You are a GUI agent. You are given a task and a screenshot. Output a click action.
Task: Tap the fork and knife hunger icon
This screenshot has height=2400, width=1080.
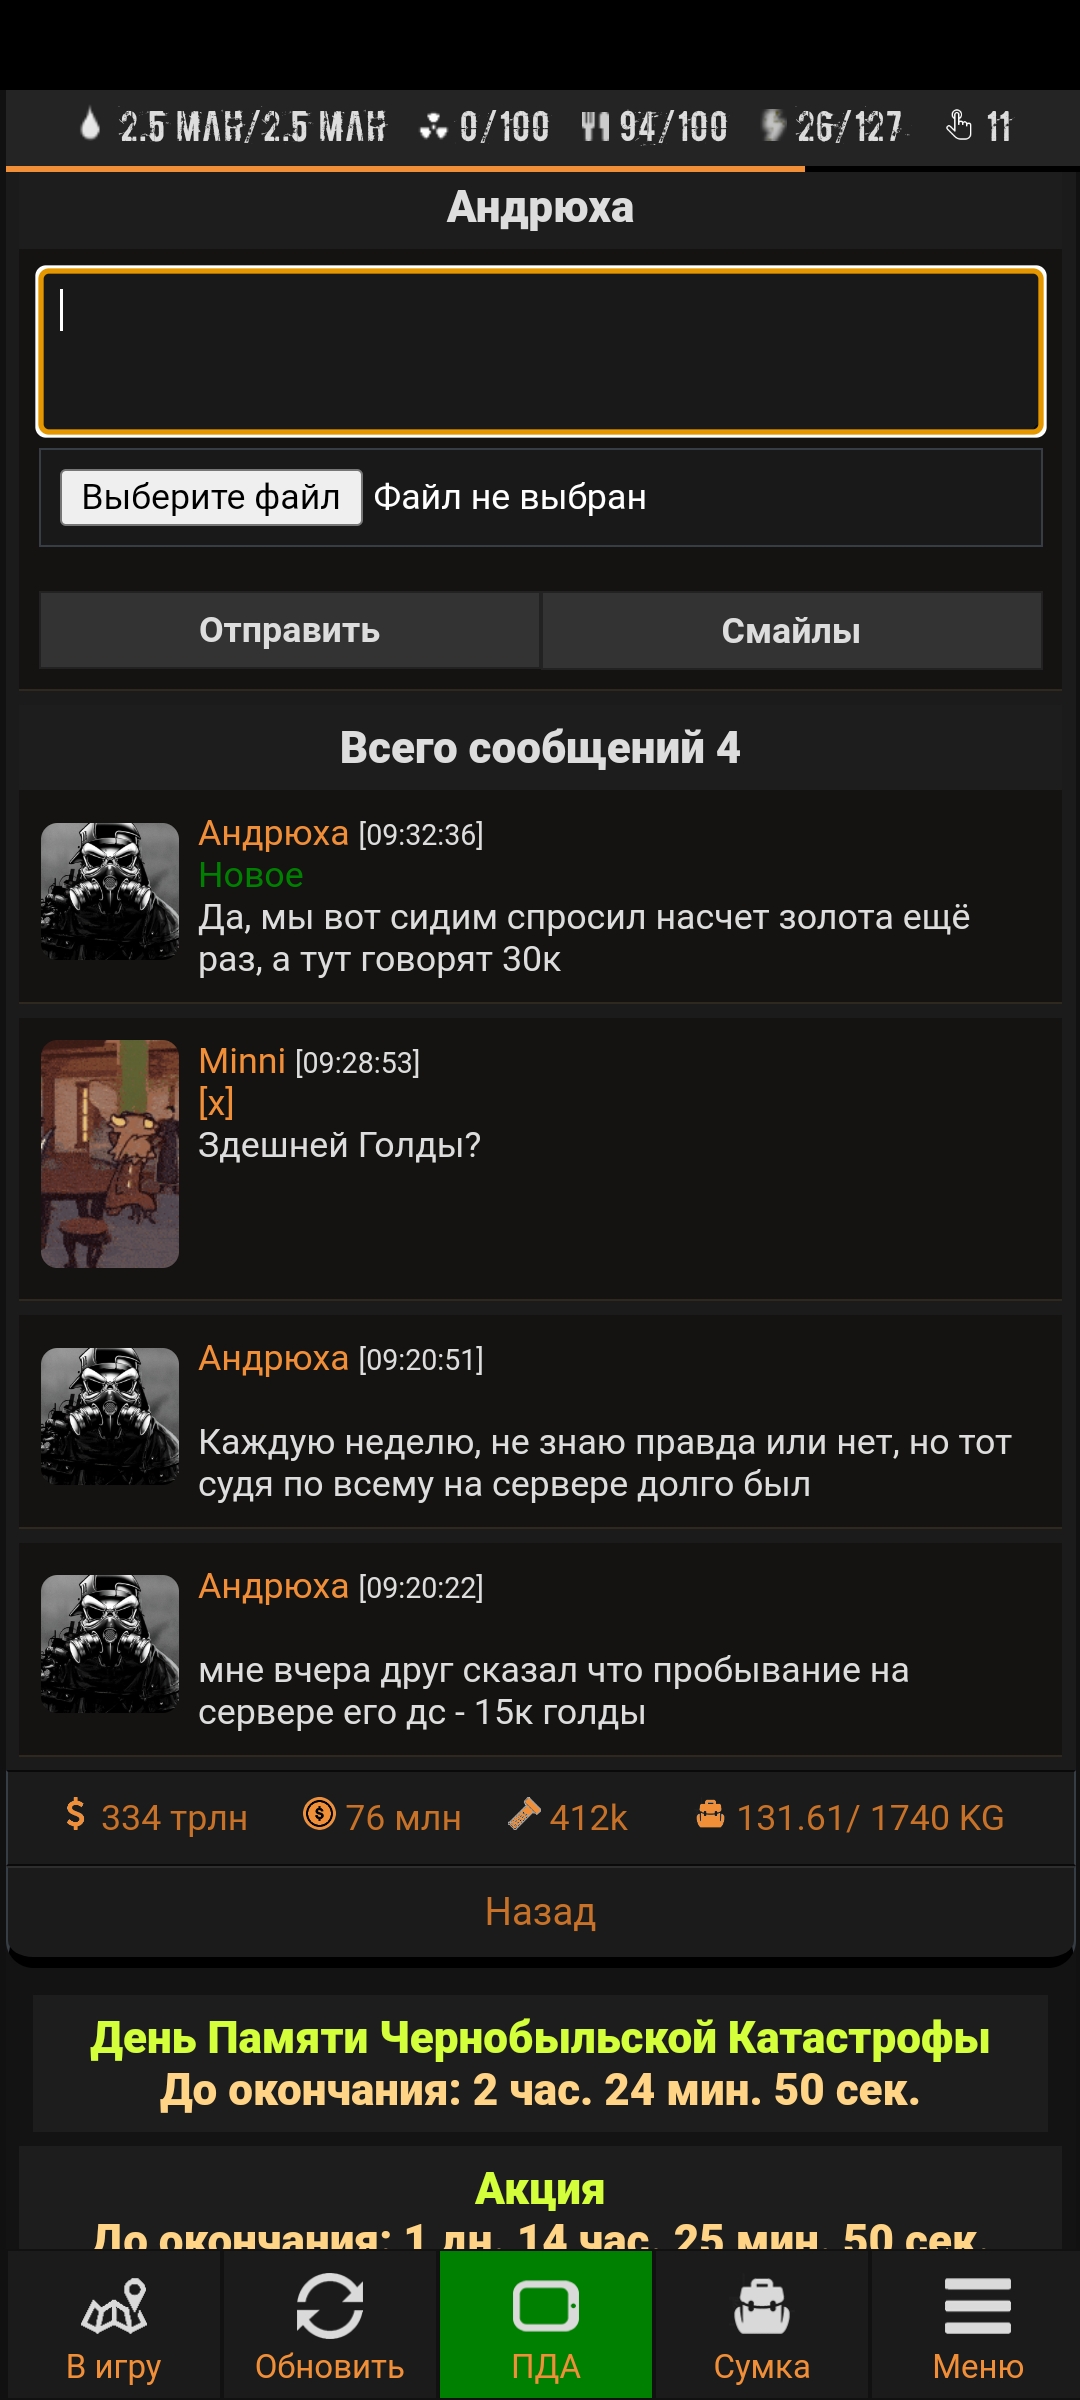[x=595, y=126]
